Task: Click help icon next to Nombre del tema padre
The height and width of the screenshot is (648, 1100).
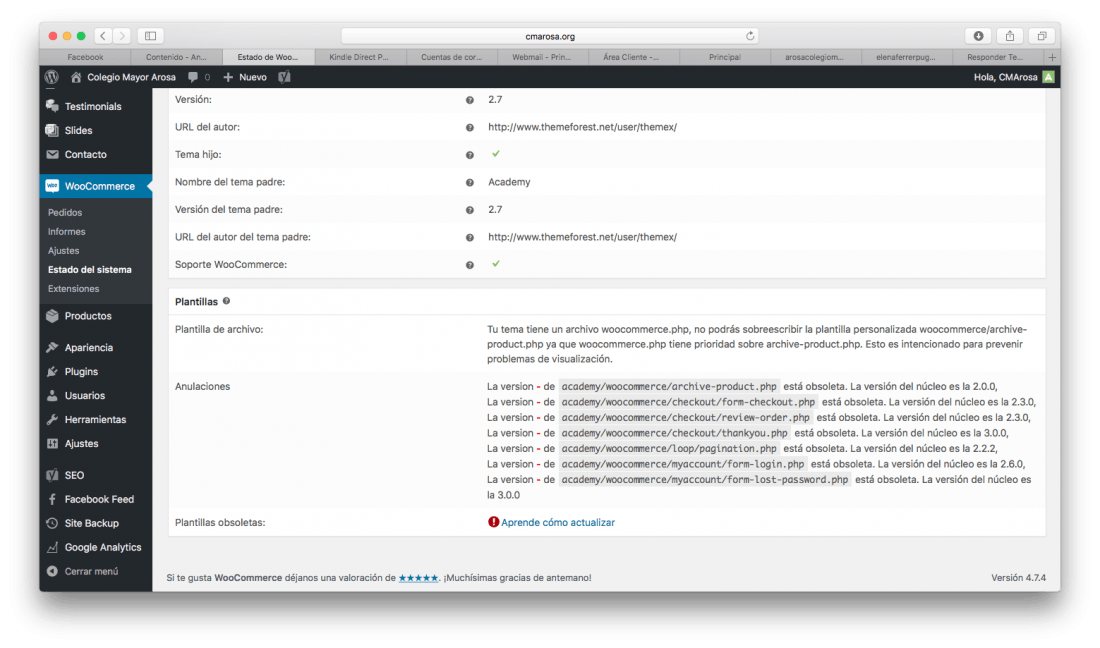Action: pyautogui.click(x=469, y=182)
